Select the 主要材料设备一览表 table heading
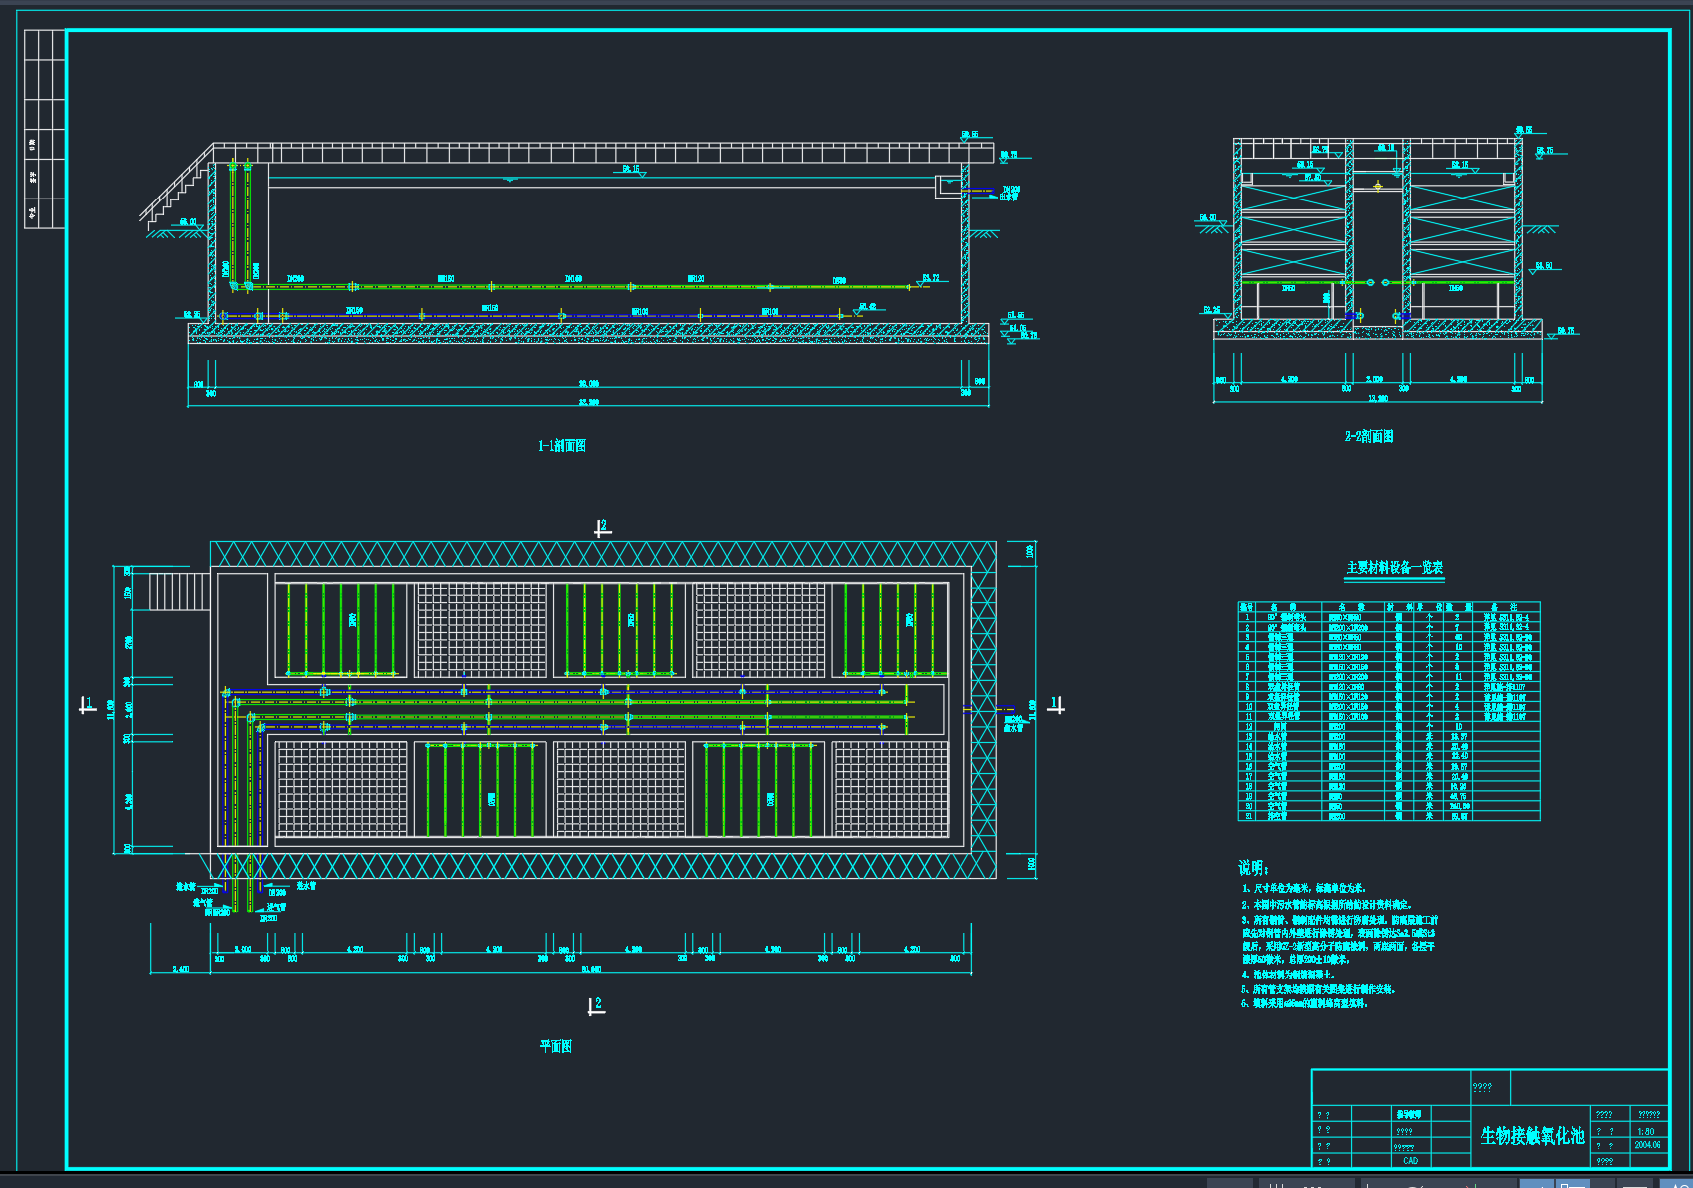This screenshot has height=1188, width=1693. click(1394, 568)
